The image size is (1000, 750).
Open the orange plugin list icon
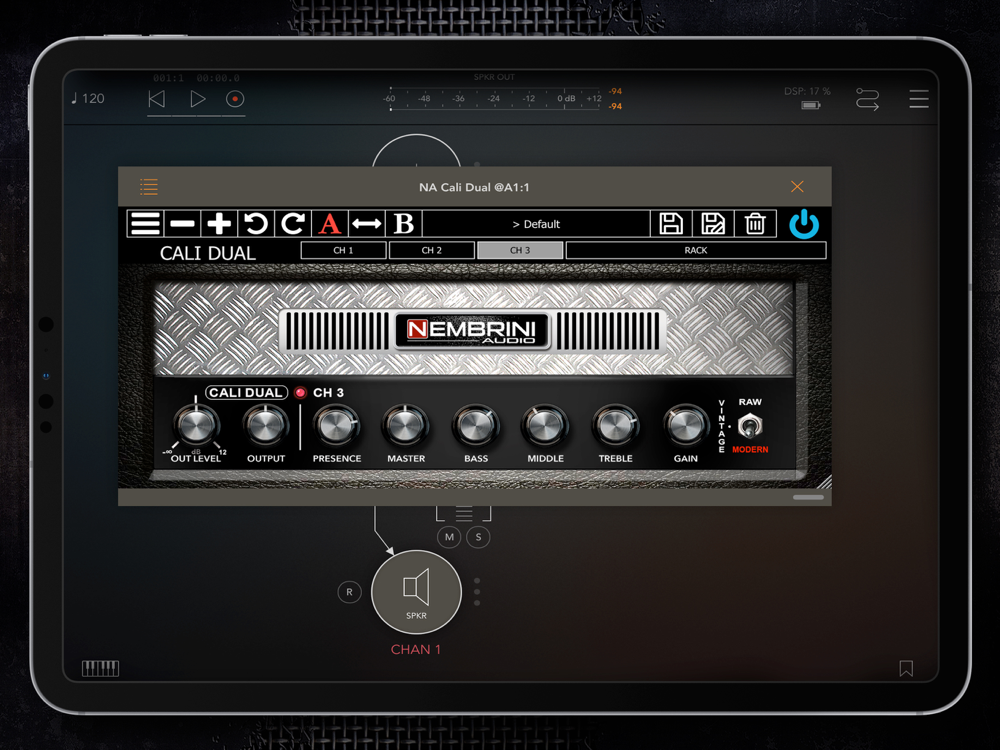(x=149, y=187)
